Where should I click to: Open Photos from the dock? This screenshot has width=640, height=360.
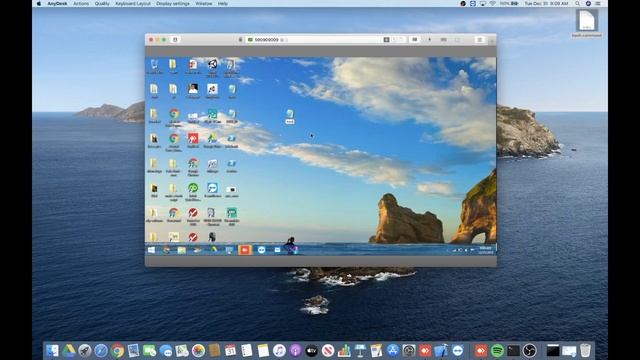(198, 351)
